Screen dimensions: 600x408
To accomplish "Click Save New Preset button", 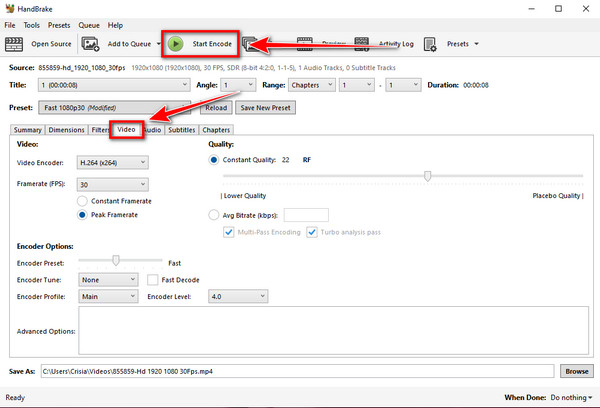I will coord(266,108).
